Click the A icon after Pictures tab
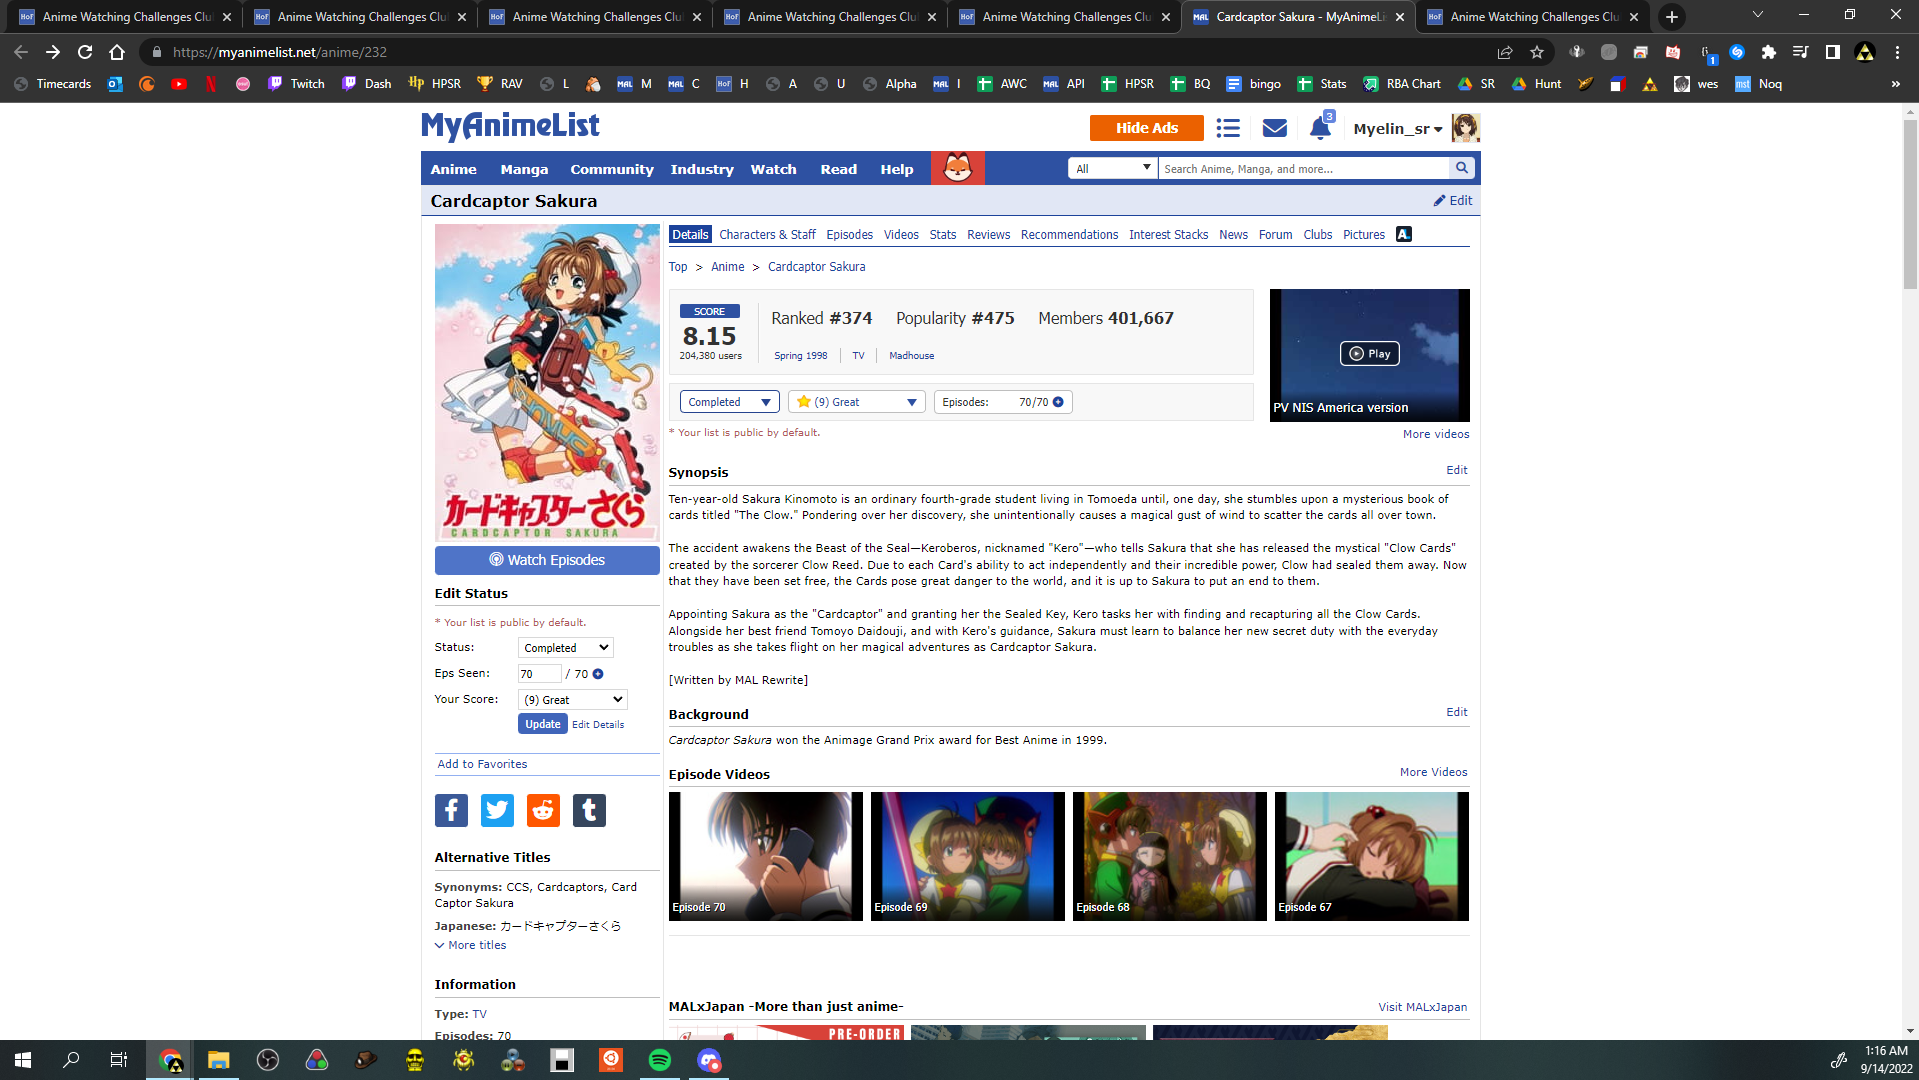 click(1403, 234)
